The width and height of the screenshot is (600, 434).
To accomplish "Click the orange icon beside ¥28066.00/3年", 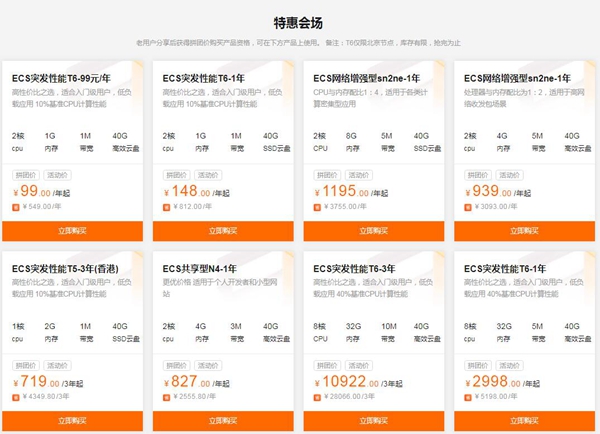I will click(x=317, y=397).
